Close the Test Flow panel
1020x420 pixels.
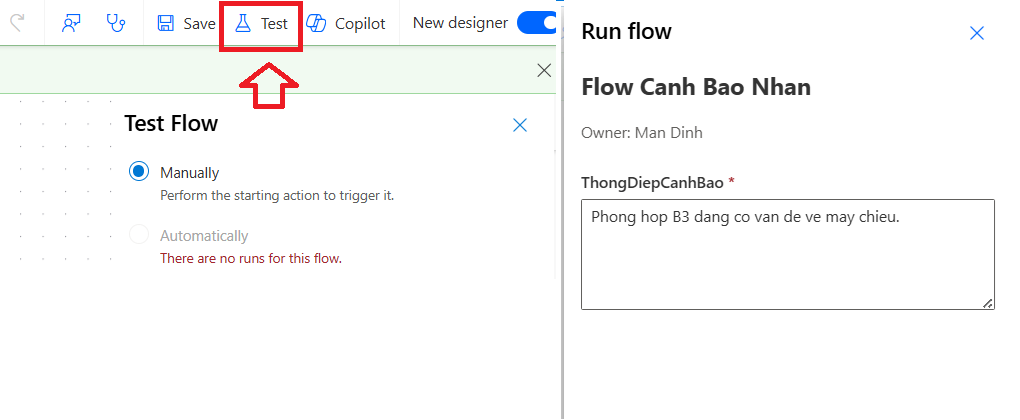click(520, 125)
